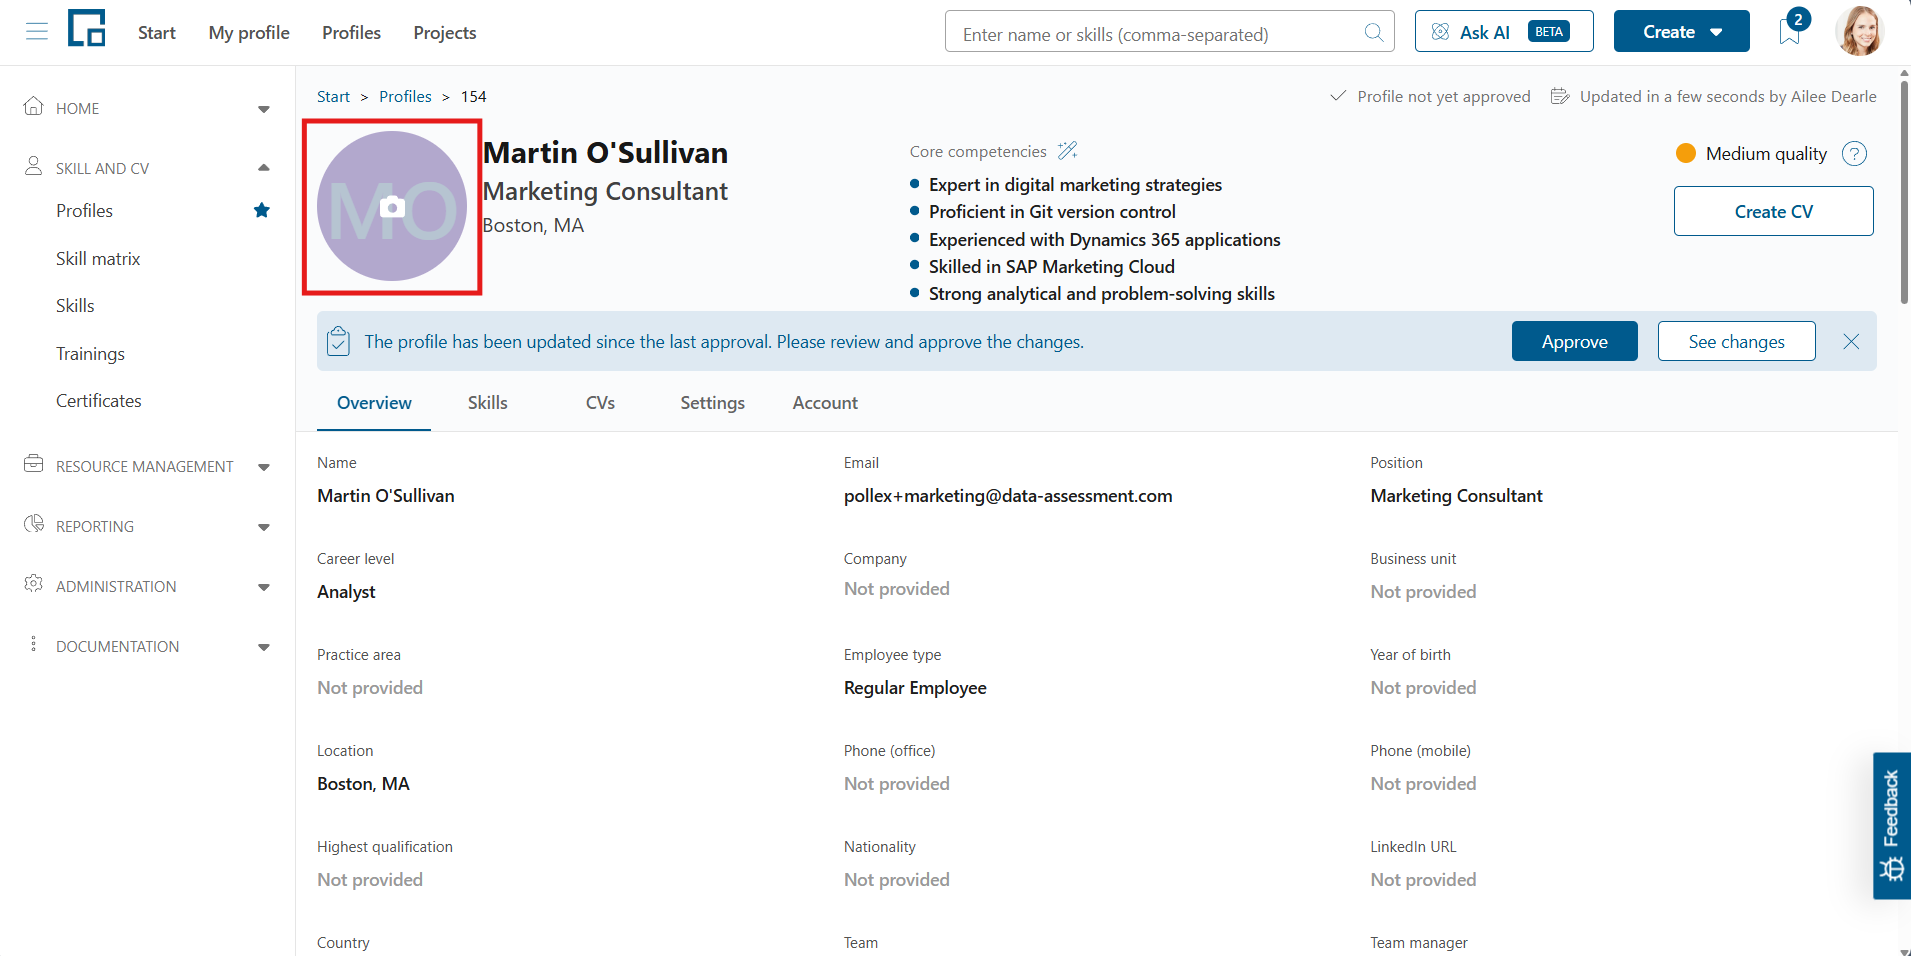Expand the HOME section arrow
1911x956 pixels.
point(264,109)
